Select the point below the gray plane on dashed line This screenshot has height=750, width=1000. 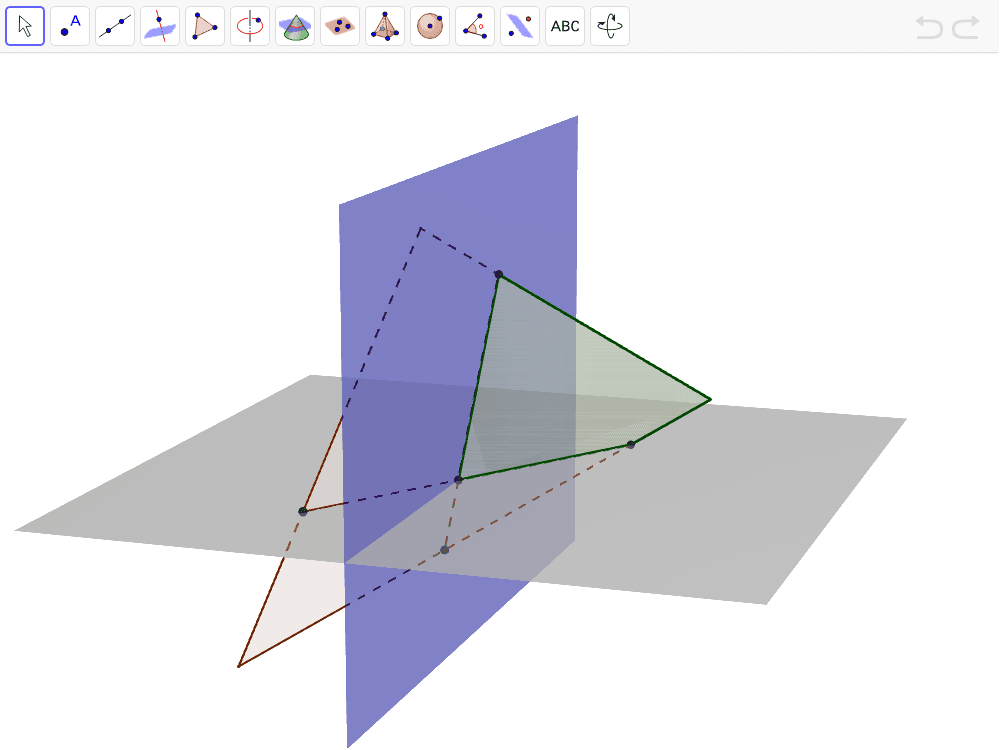[x=445, y=550]
